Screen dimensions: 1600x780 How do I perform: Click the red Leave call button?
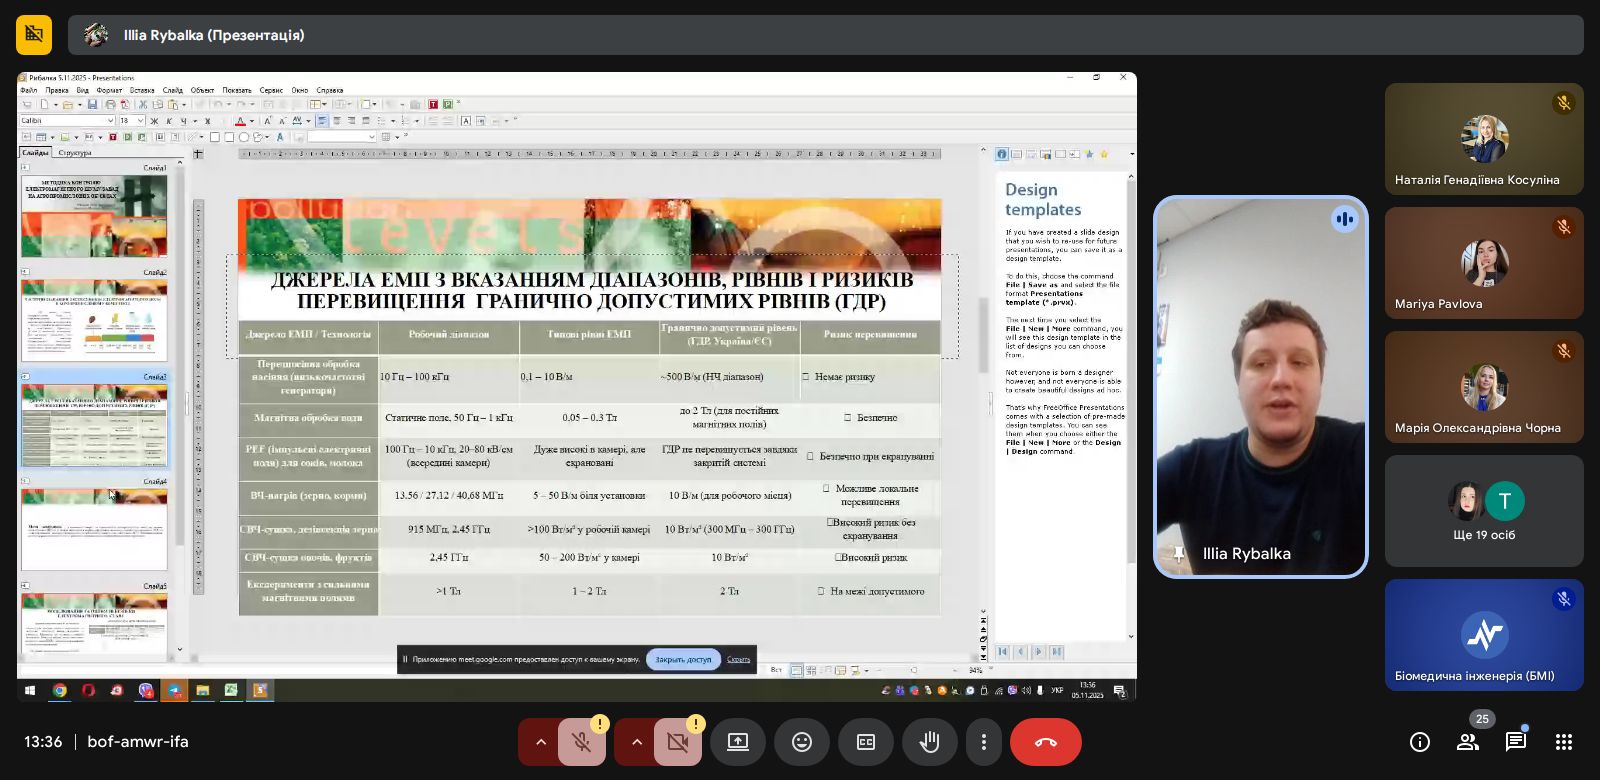click(1045, 742)
